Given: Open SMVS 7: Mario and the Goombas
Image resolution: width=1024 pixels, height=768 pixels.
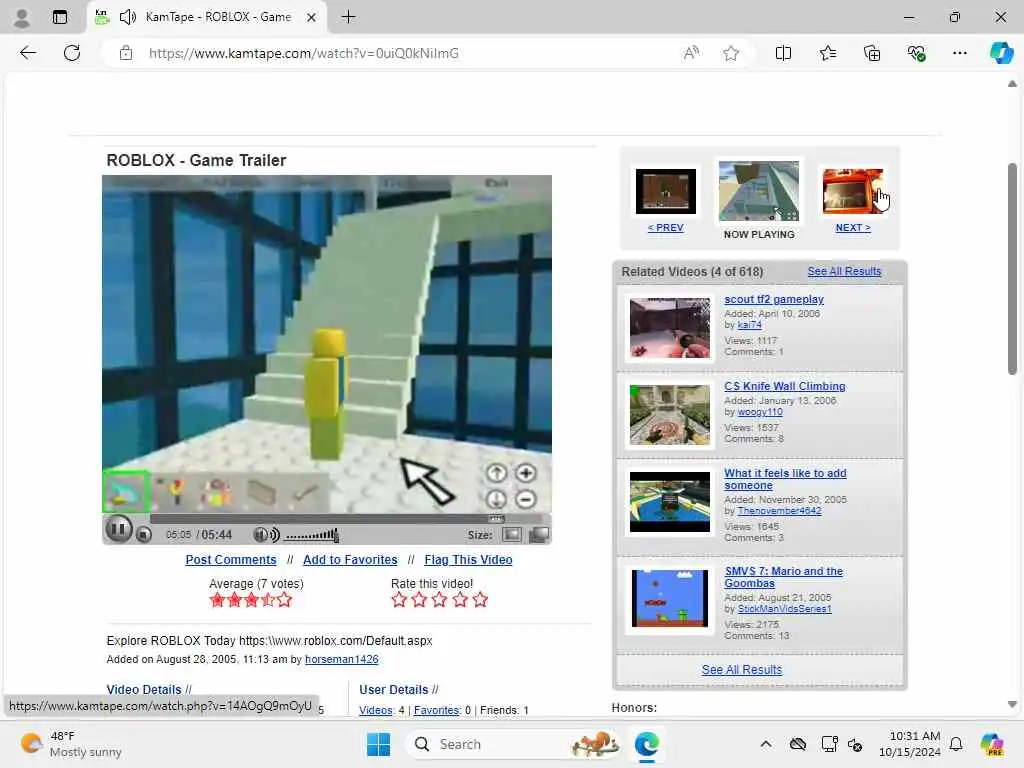Looking at the screenshot, I should coord(784,577).
